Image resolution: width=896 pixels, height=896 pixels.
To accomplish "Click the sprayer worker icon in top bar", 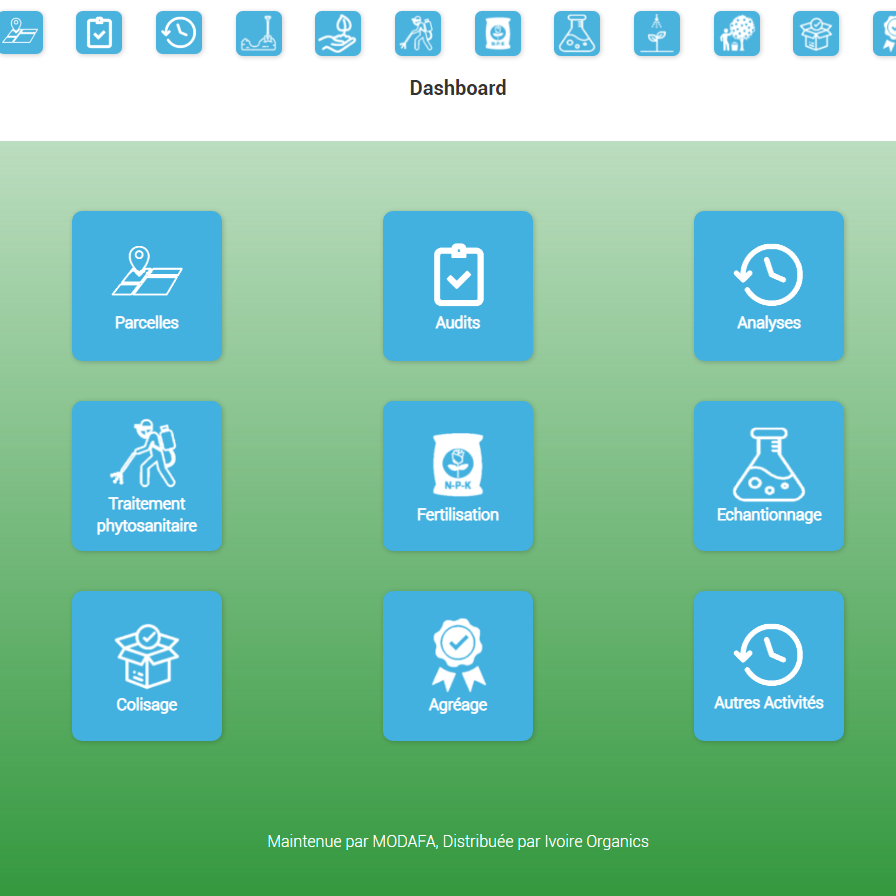I will coord(418,33).
